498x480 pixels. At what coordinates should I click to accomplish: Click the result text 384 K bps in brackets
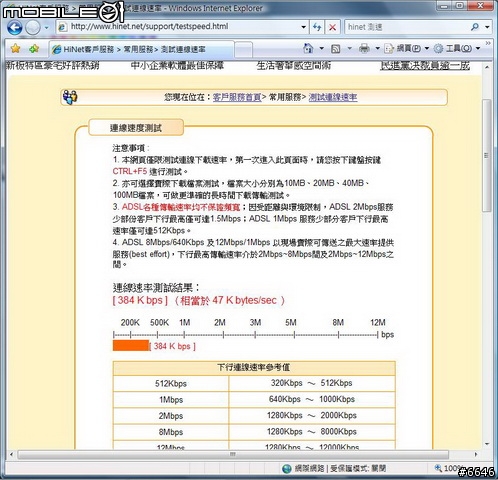point(140,300)
